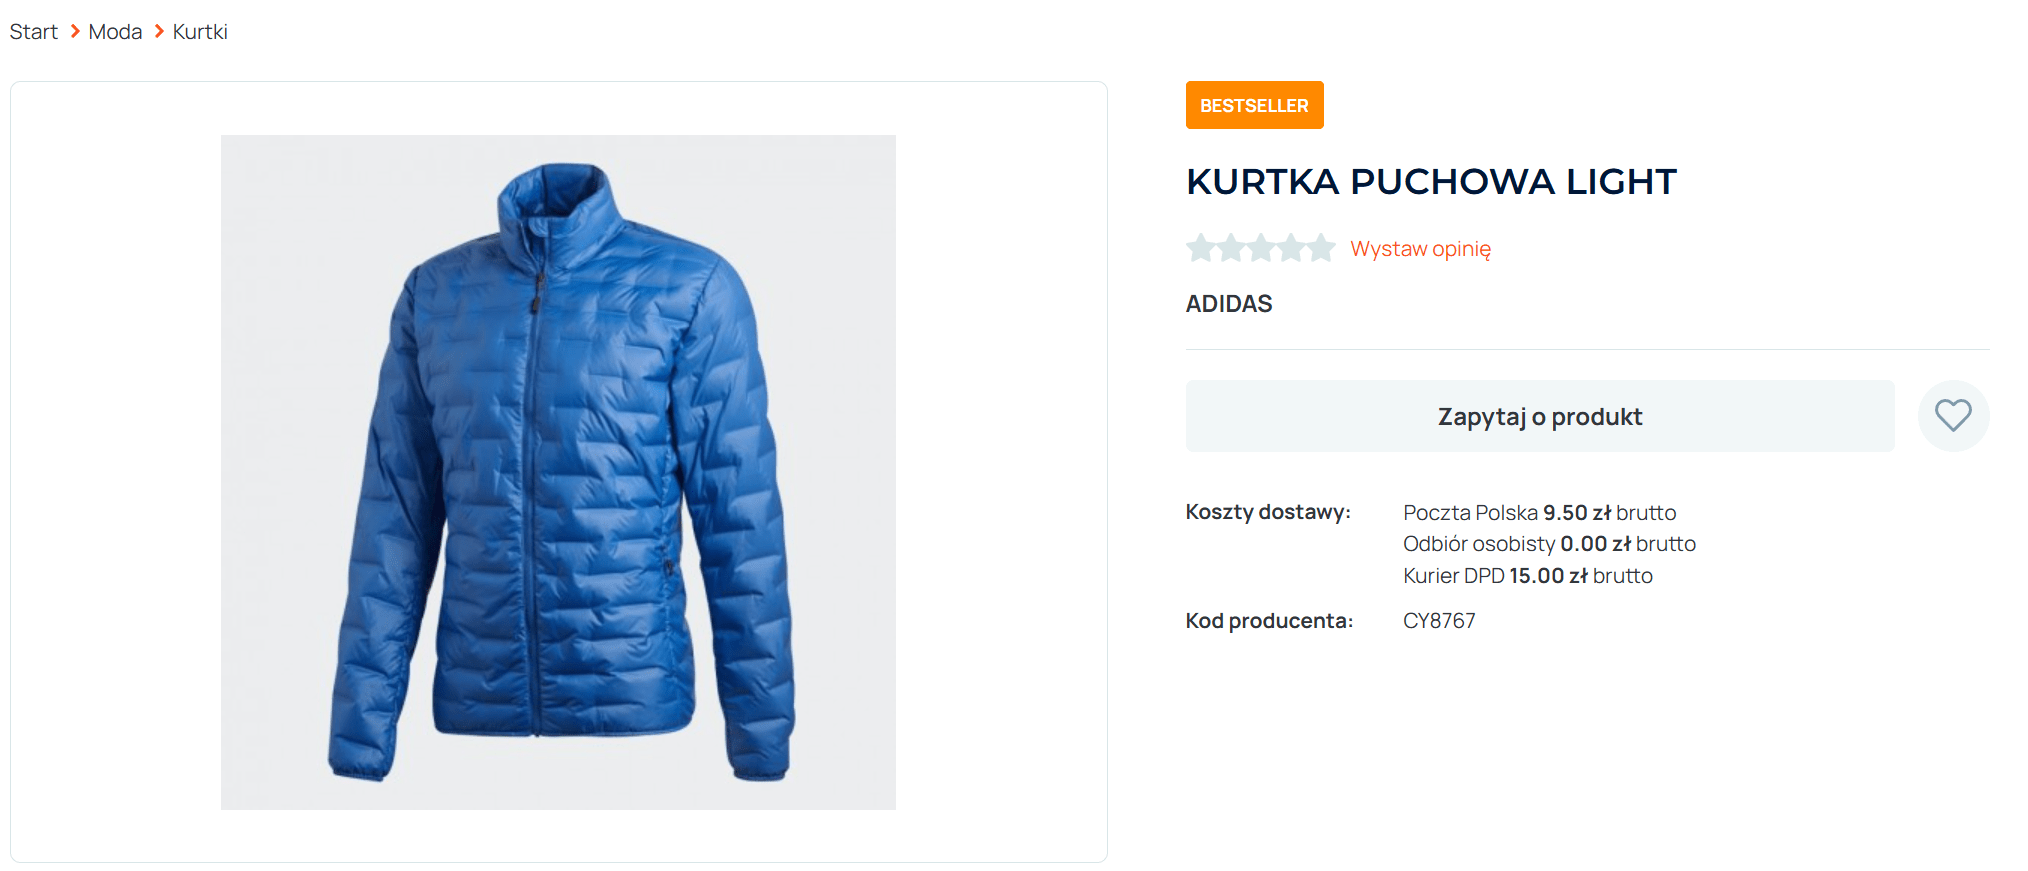Click the ADIDAS brand name
2028x871 pixels.
coord(1229,304)
